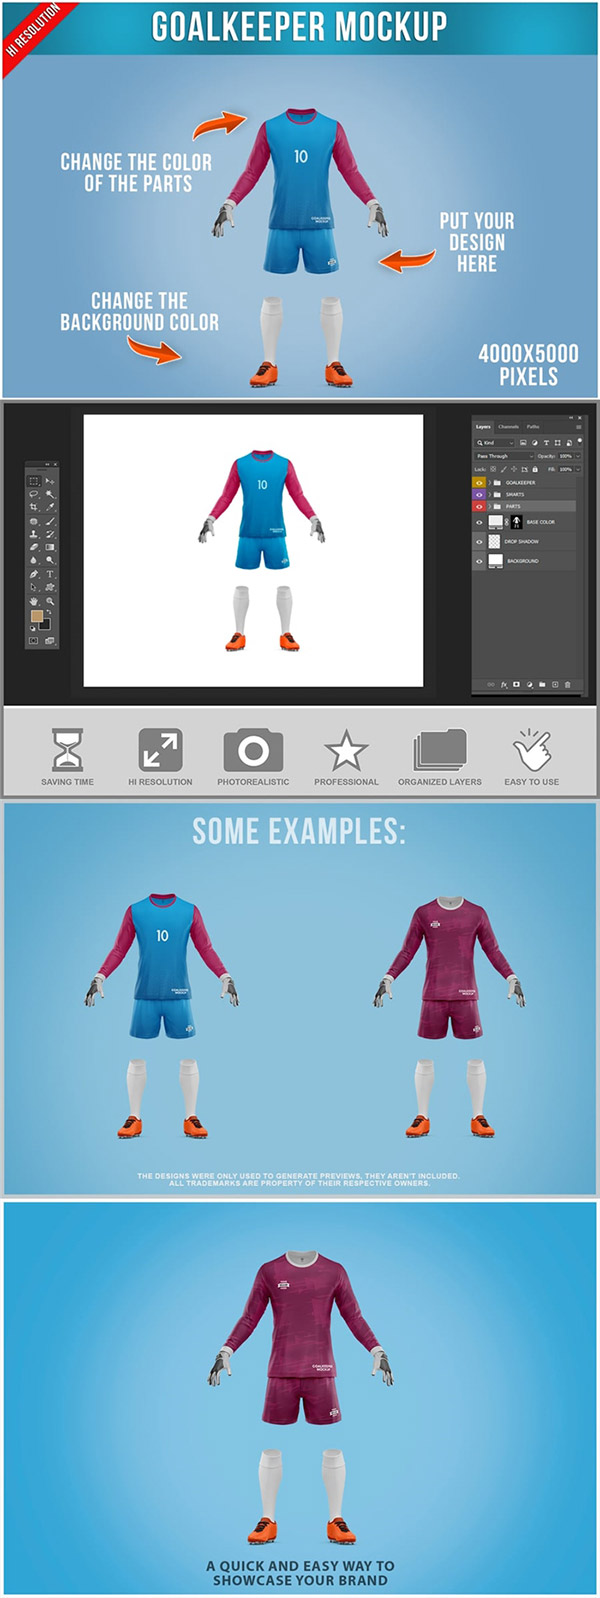600x1598 pixels.
Task: Select the Magic Wand tool
Action: pos(50,494)
